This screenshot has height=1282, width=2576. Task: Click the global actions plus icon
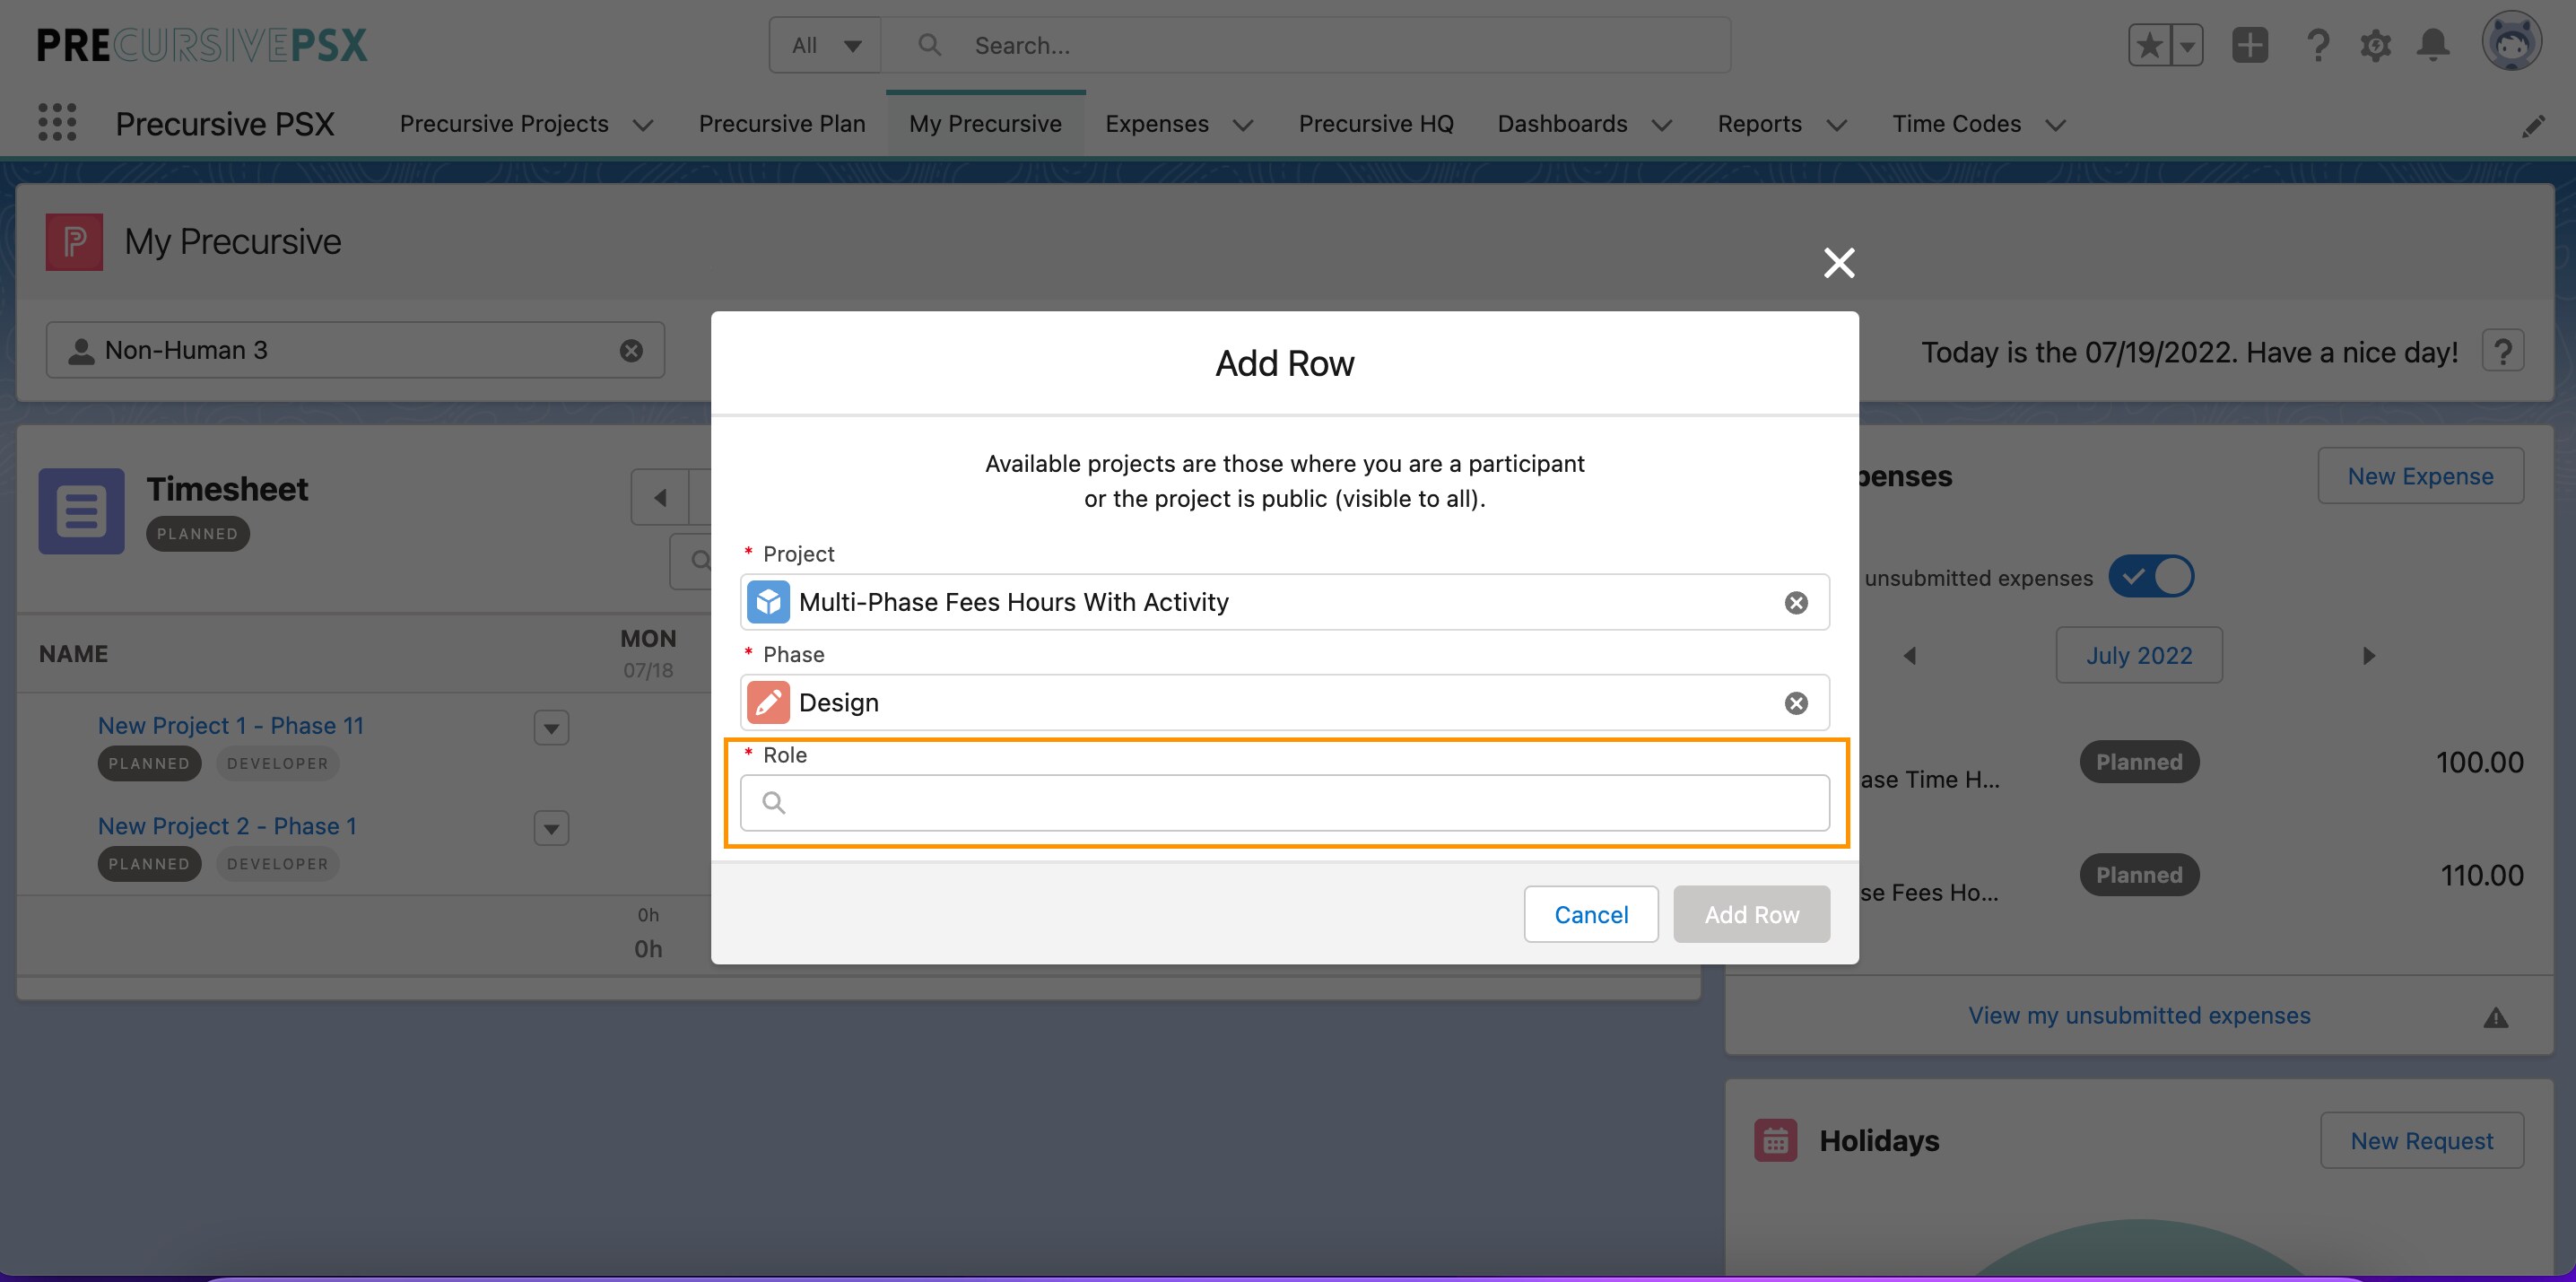pyautogui.click(x=2250, y=45)
